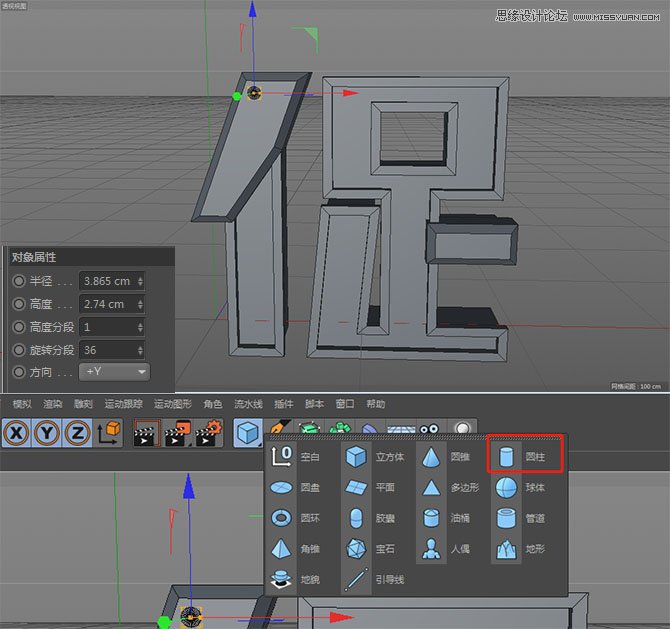Screen dimensions: 670x629
Task: Open the 雕刻 menu
Action: click(x=83, y=404)
